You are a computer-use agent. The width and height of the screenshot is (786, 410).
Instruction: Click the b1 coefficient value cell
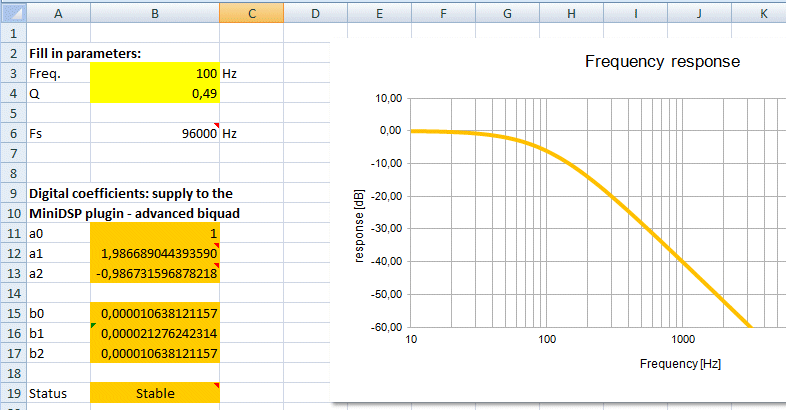coord(154,333)
